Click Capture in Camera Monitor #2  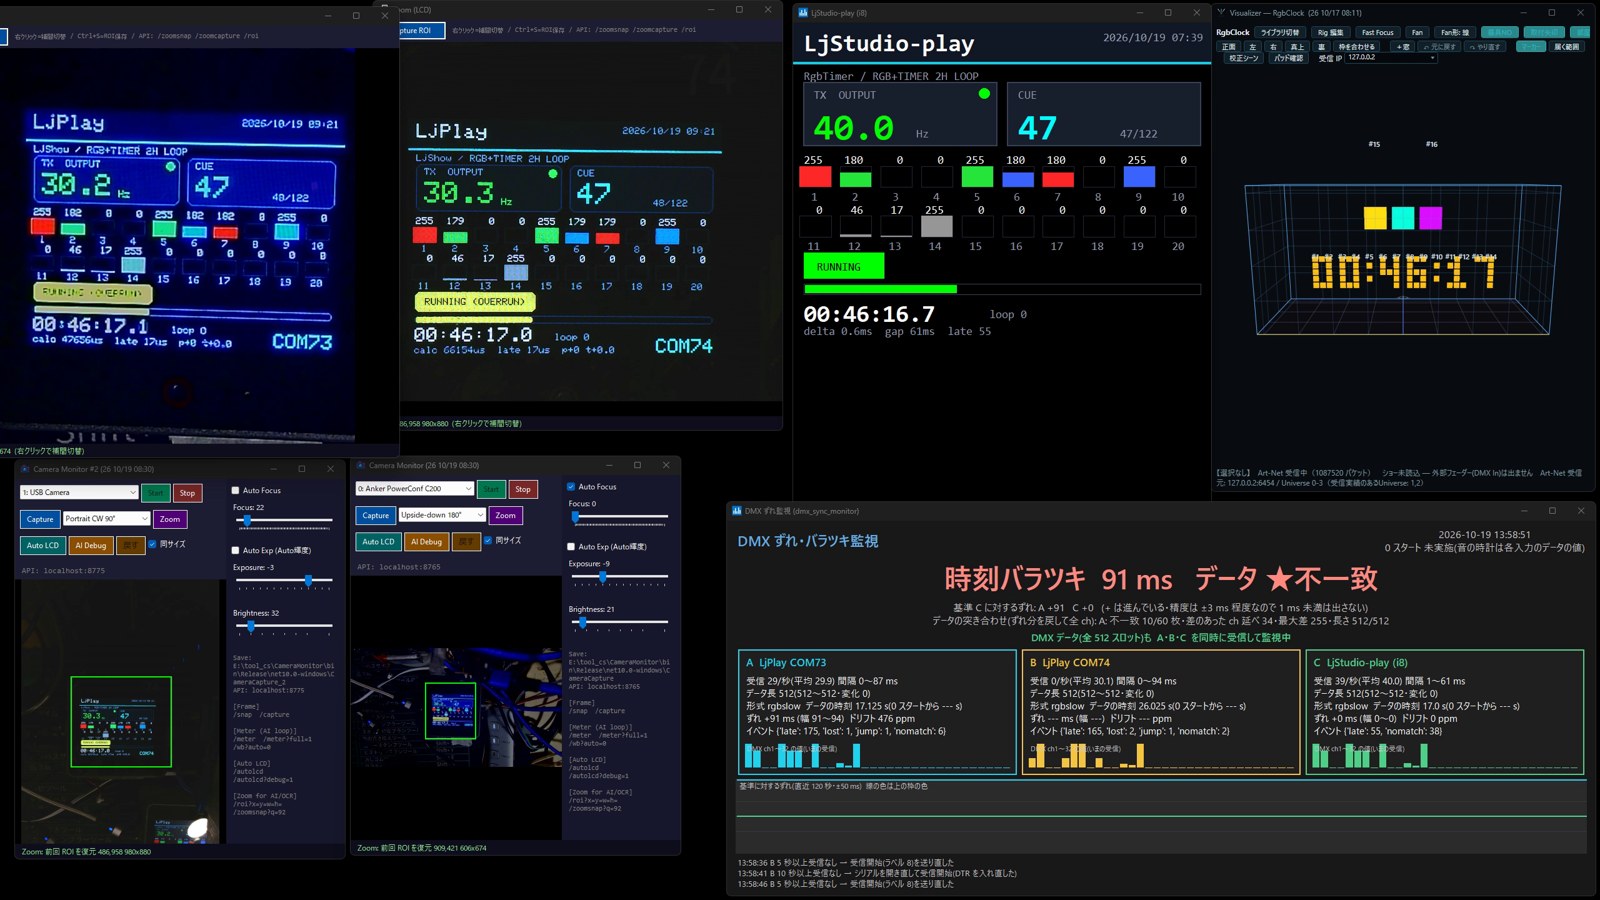(40, 519)
